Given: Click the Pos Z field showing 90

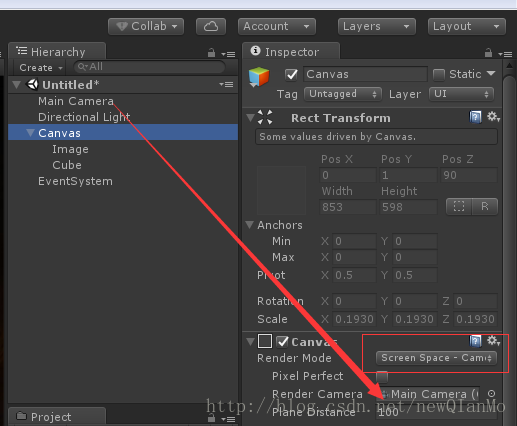Looking at the screenshot, I should click(x=469, y=175).
